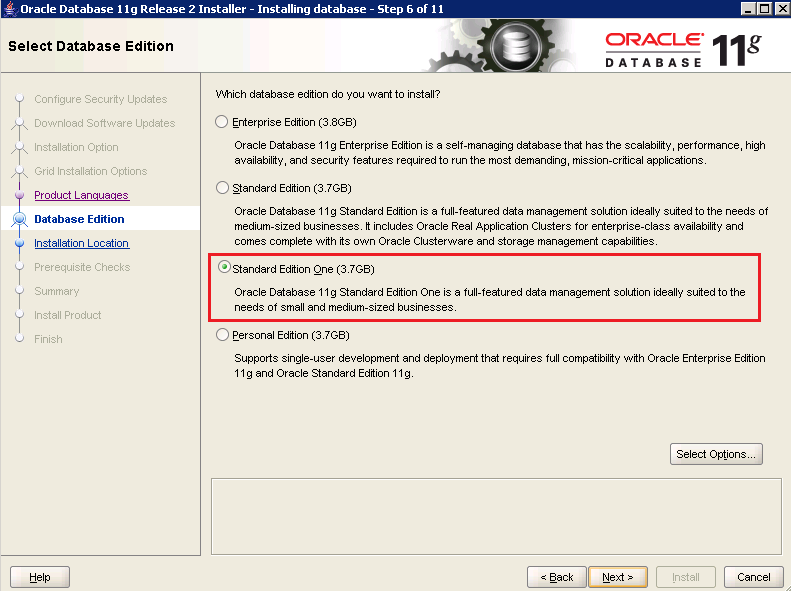Click the Download Software Updates step
Image resolution: width=791 pixels, height=591 pixels.
104,123
